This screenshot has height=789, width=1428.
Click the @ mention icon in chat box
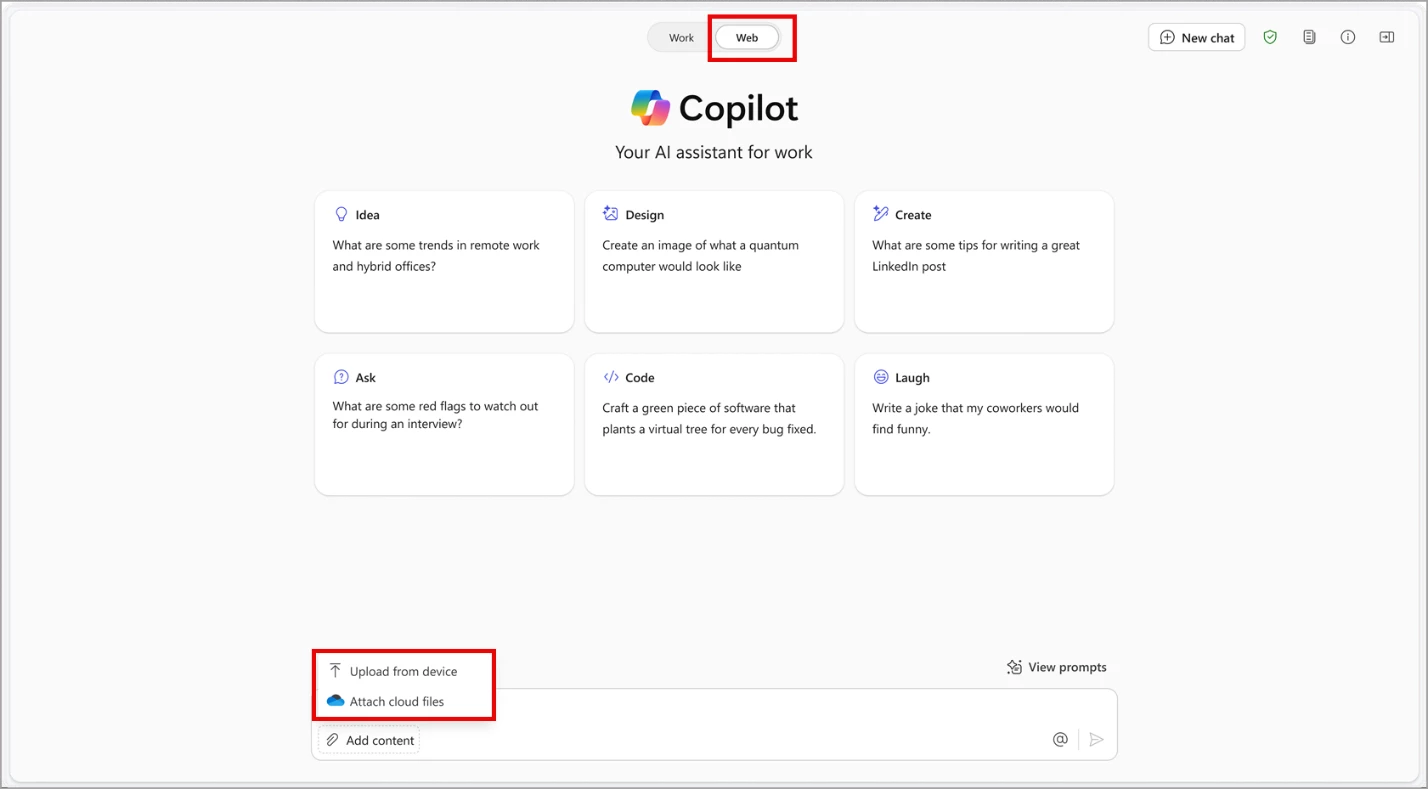click(x=1060, y=739)
